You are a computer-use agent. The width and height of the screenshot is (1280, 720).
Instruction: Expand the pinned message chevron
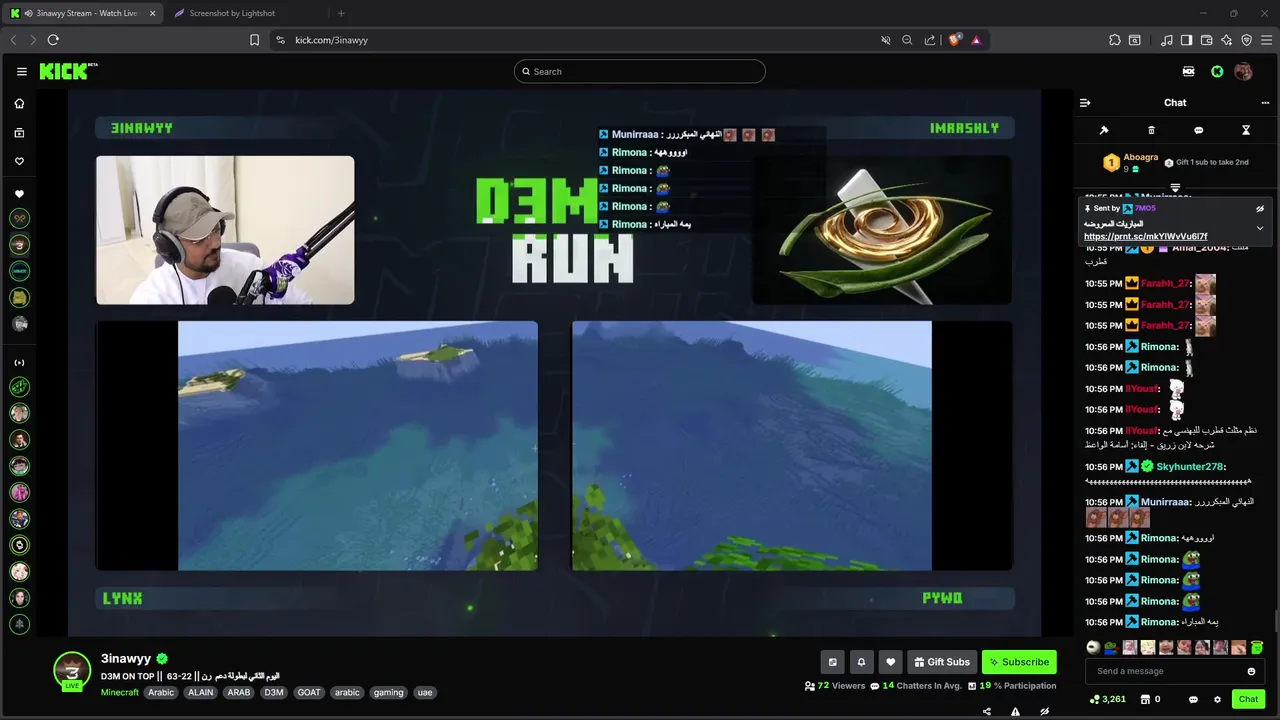coord(1260,228)
